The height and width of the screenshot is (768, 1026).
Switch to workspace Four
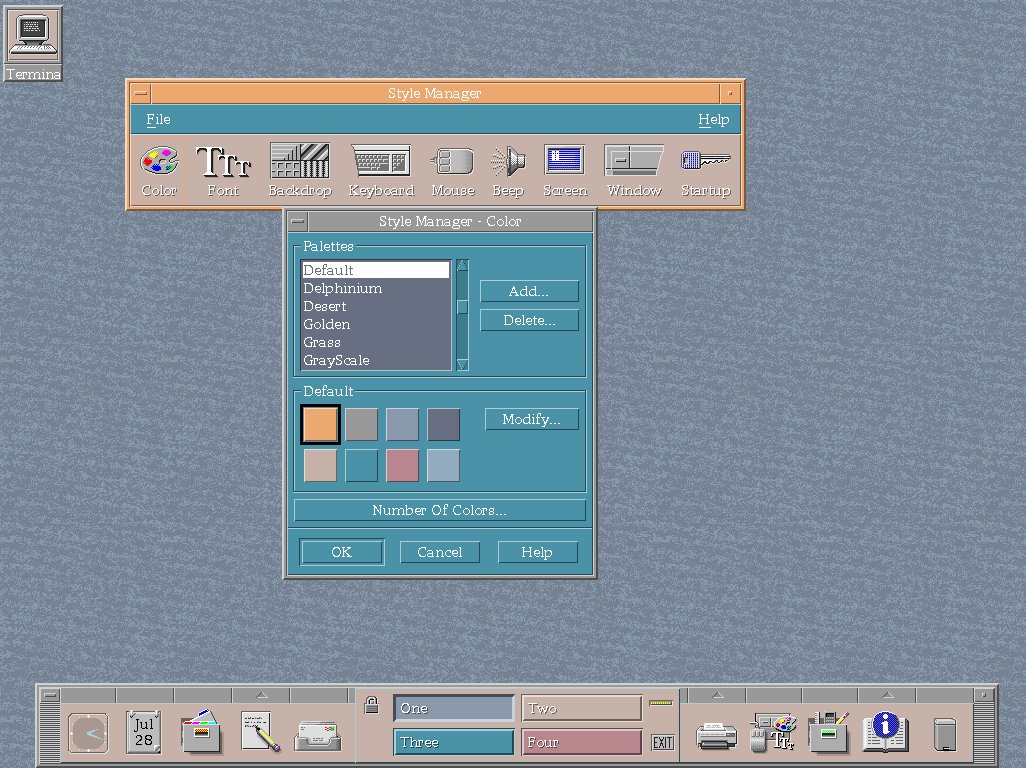pos(581,741)
